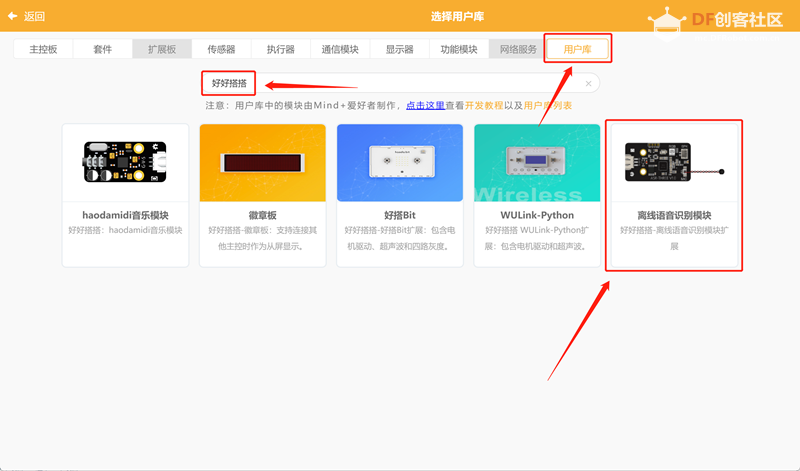Click description 好好搭搭: haodamidi音乐模块
Image resolution: width=800 pixels, height=471 pixels.
pos(126,230)
